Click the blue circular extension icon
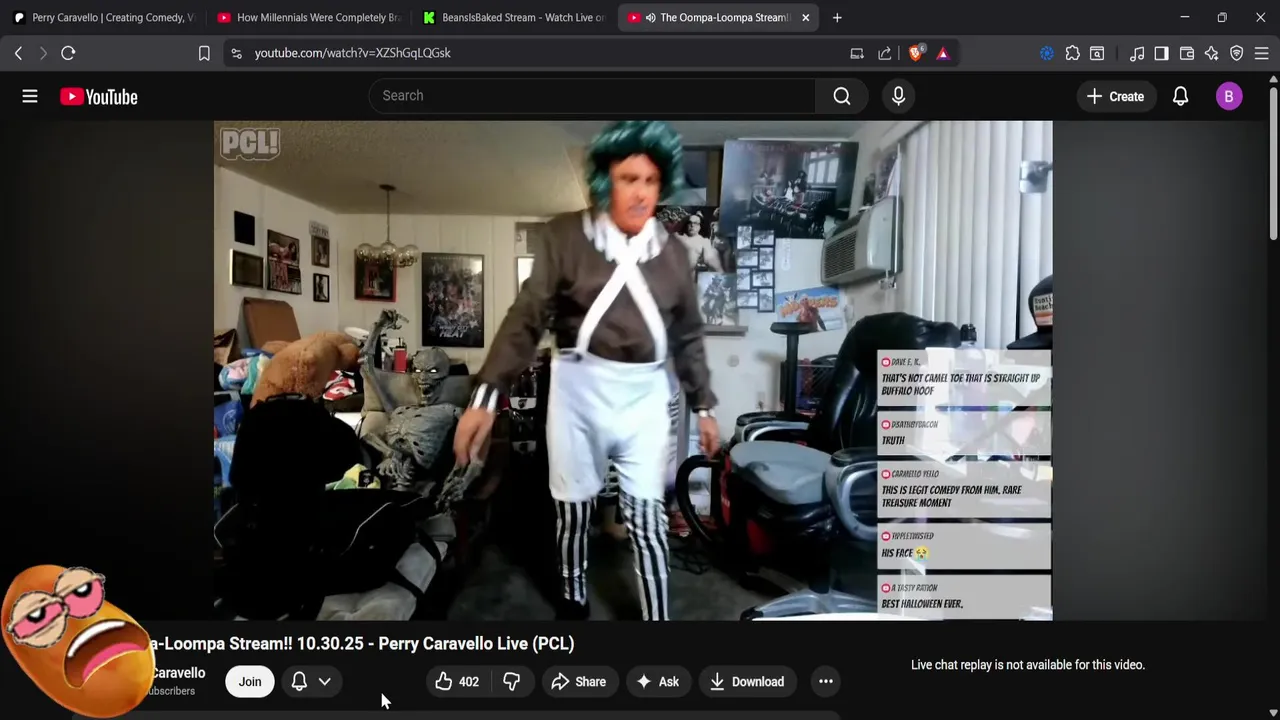 (x=1047, y=53)
